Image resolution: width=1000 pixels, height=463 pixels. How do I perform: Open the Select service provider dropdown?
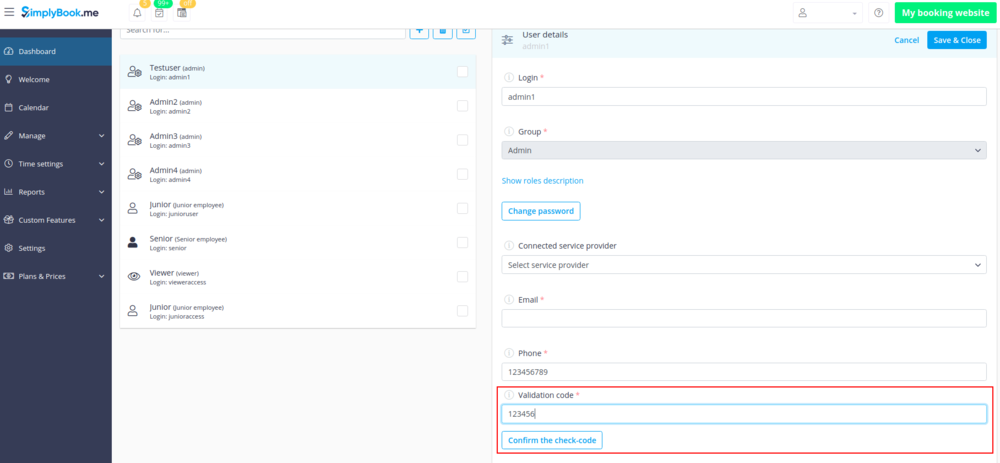tap(743, 265)
